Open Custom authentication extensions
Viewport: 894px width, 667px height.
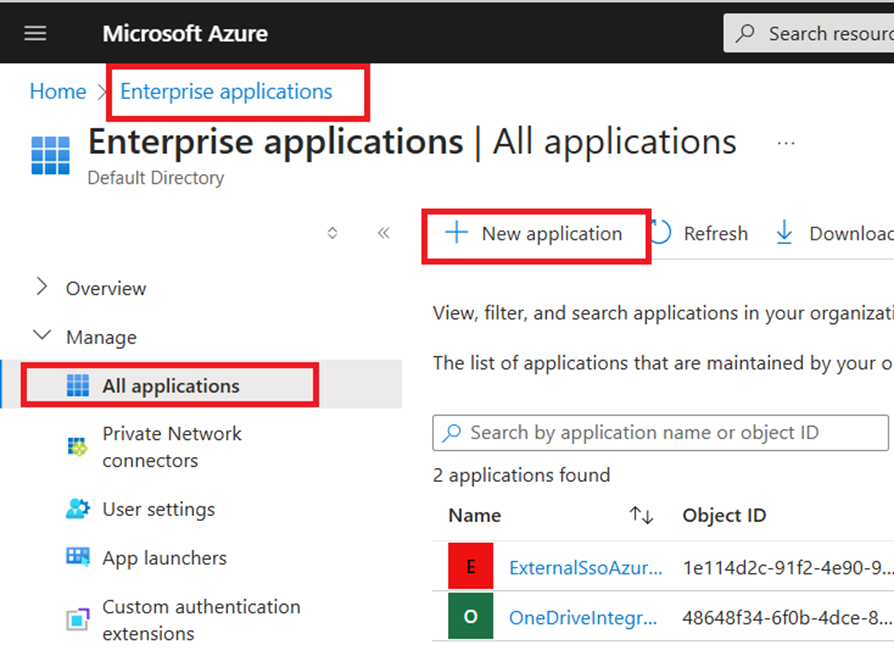pos(201,620)
